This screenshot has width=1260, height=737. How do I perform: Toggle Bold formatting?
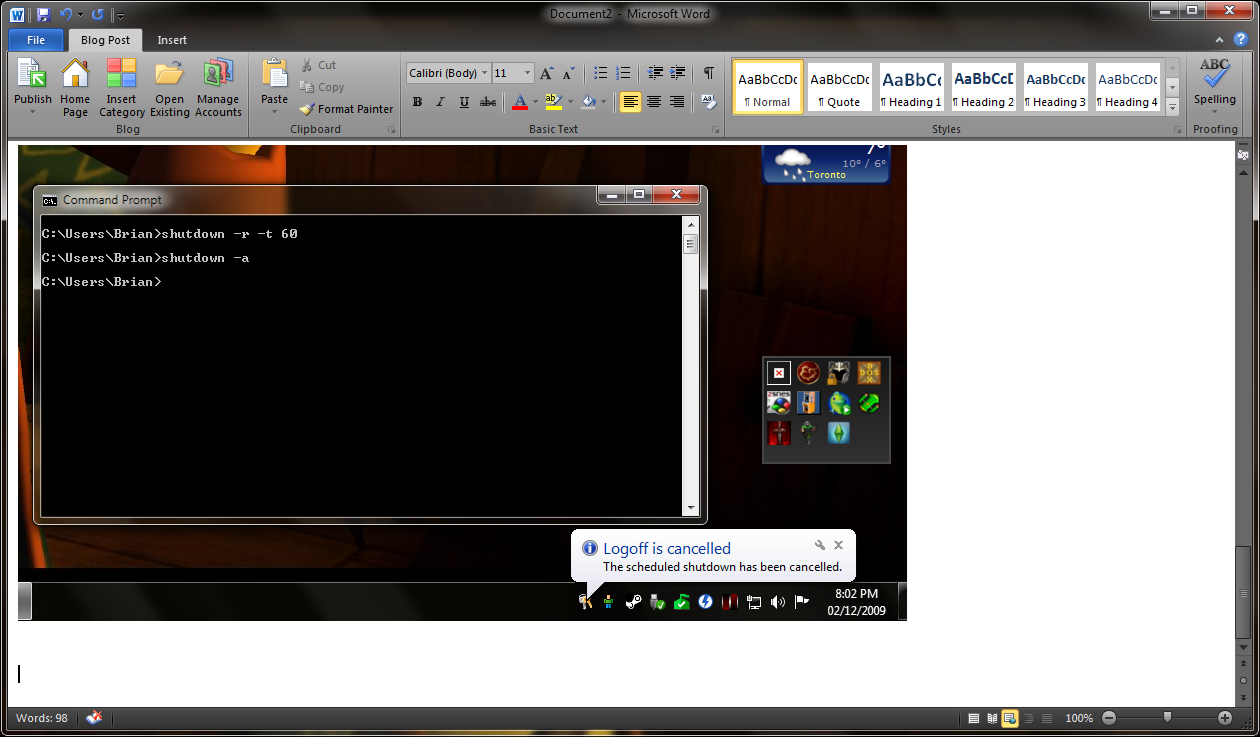[x=417, y=101]
